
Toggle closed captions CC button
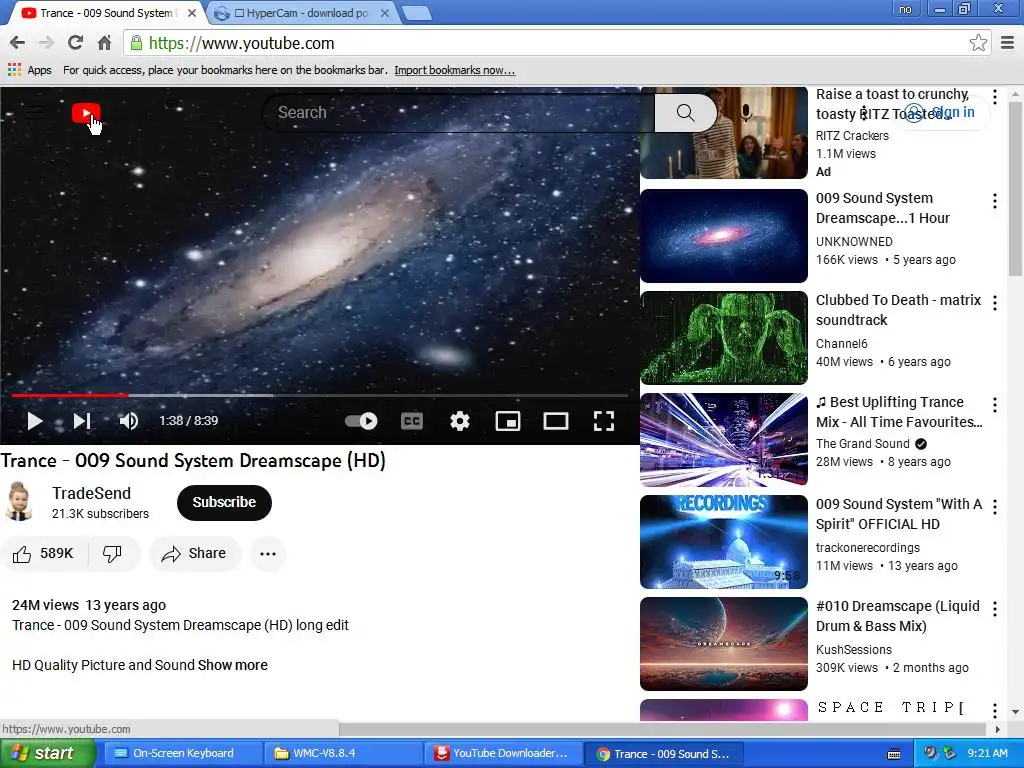tap(411, 421)
